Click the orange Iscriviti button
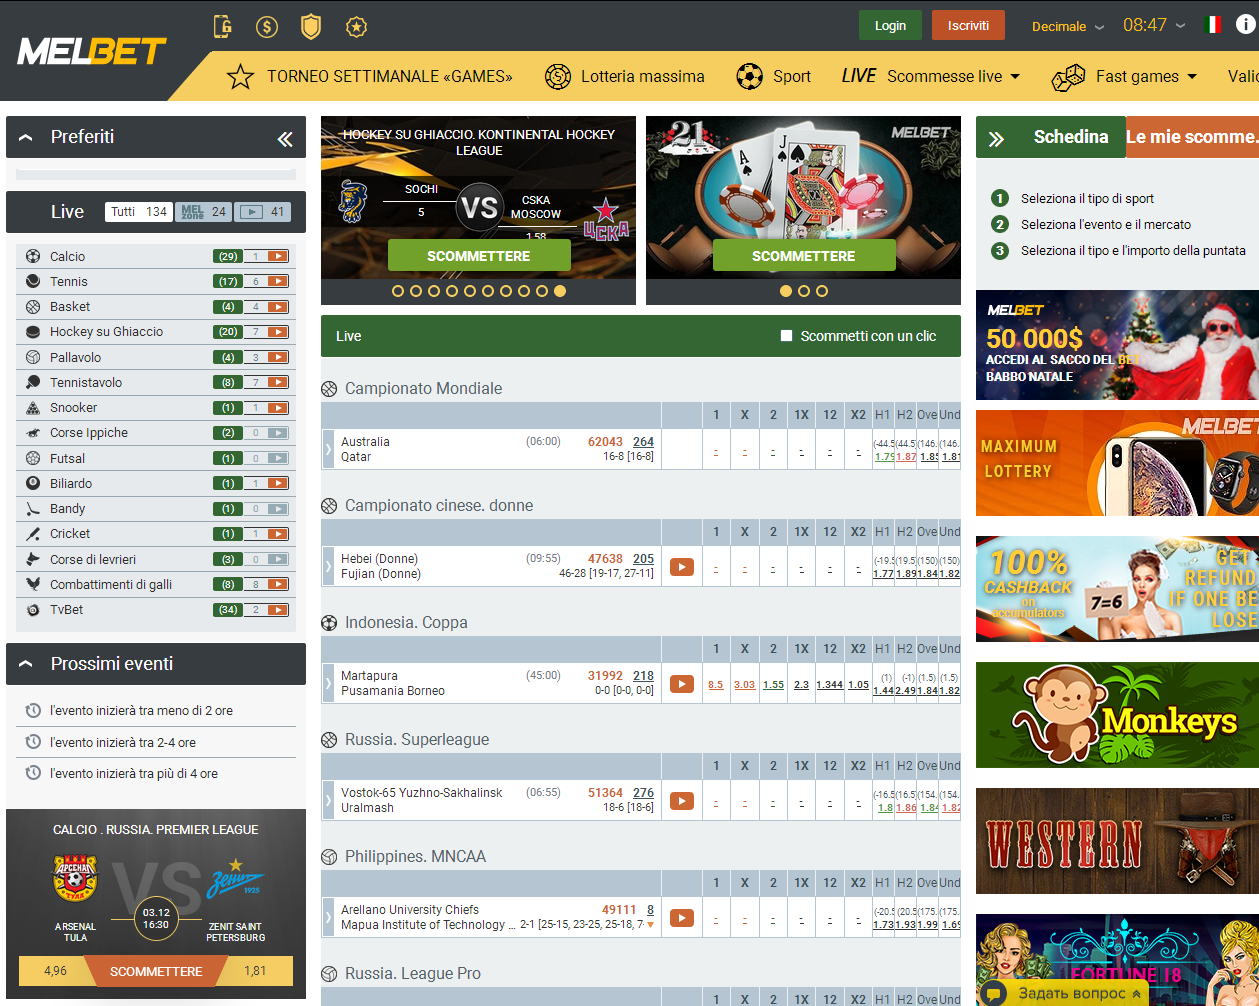The height and width of the screenshot is (1006, 1259). tap(968, 25)
